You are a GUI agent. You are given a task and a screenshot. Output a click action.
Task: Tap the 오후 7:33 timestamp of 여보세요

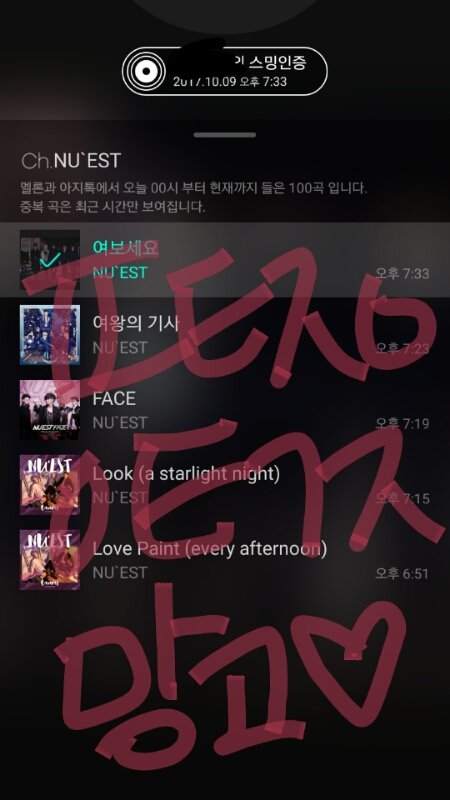point(402,274)
